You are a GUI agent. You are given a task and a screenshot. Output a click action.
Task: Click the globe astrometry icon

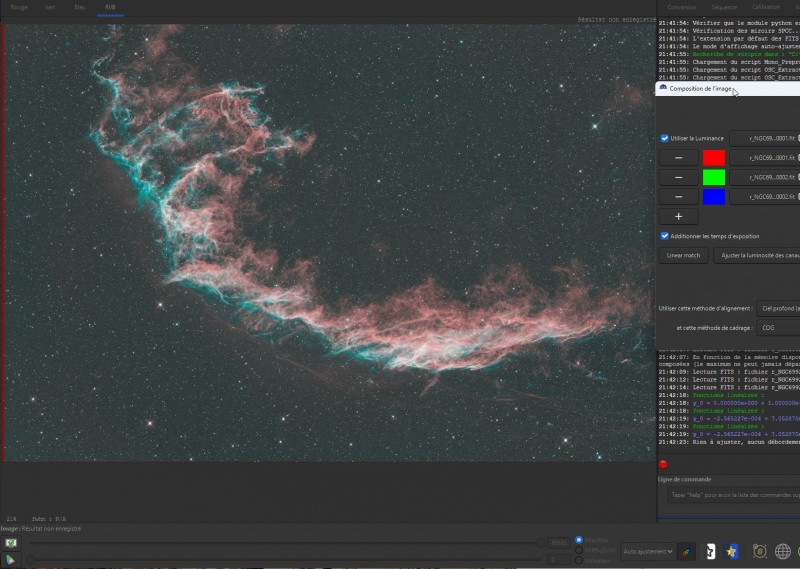click(783, 552)
